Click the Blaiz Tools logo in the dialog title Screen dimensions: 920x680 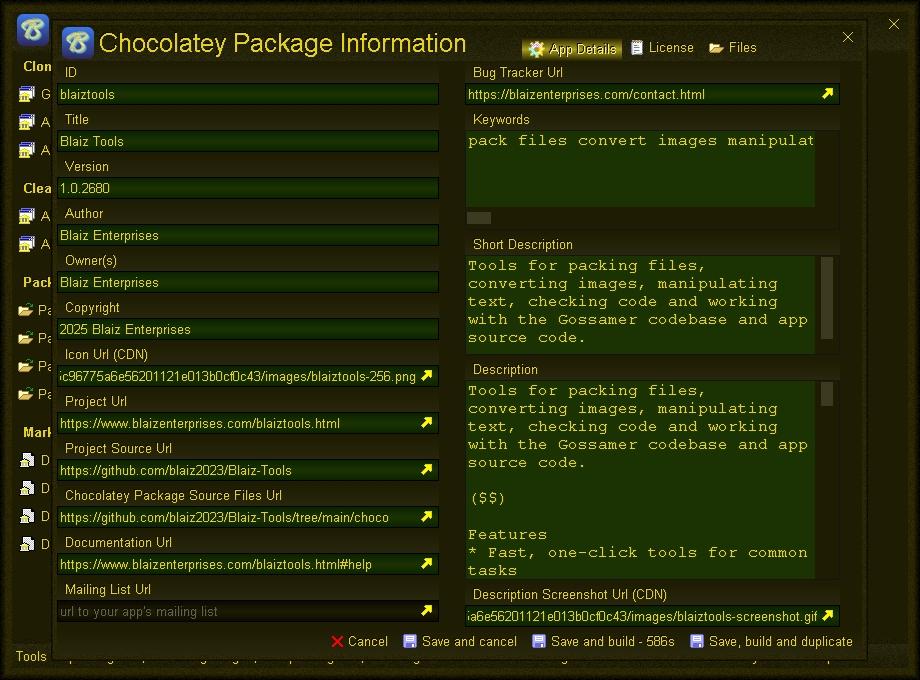point(78,43)
